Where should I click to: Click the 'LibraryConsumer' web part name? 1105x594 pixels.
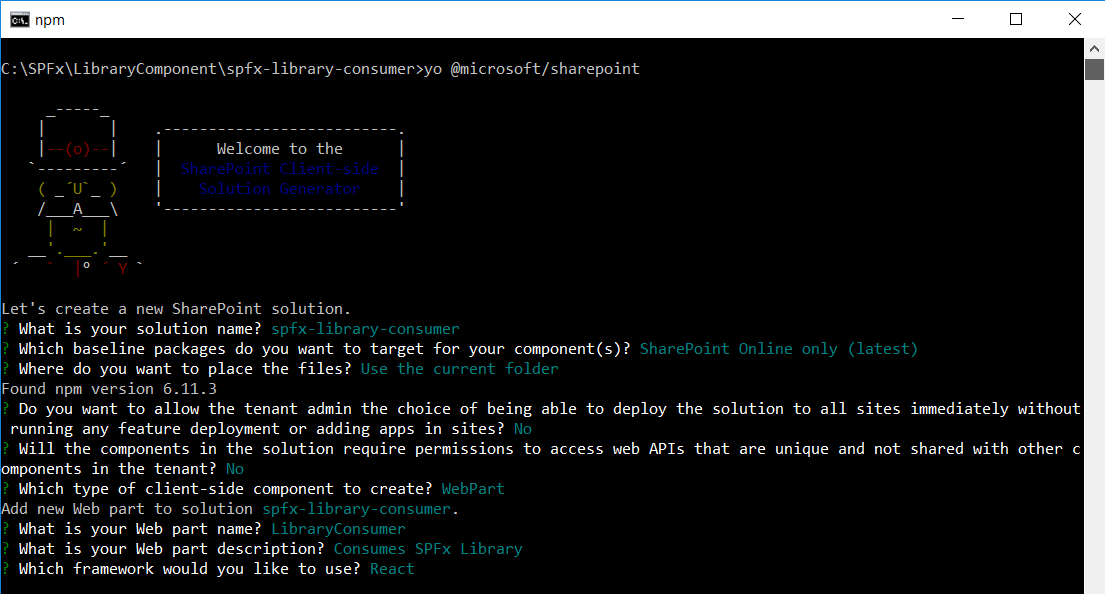tap(338, 529)
